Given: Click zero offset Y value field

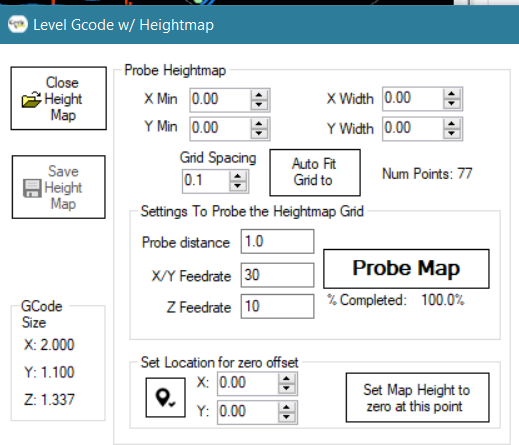Looking at the screenshot, I should pyautogui.click(x=248, y=412).
